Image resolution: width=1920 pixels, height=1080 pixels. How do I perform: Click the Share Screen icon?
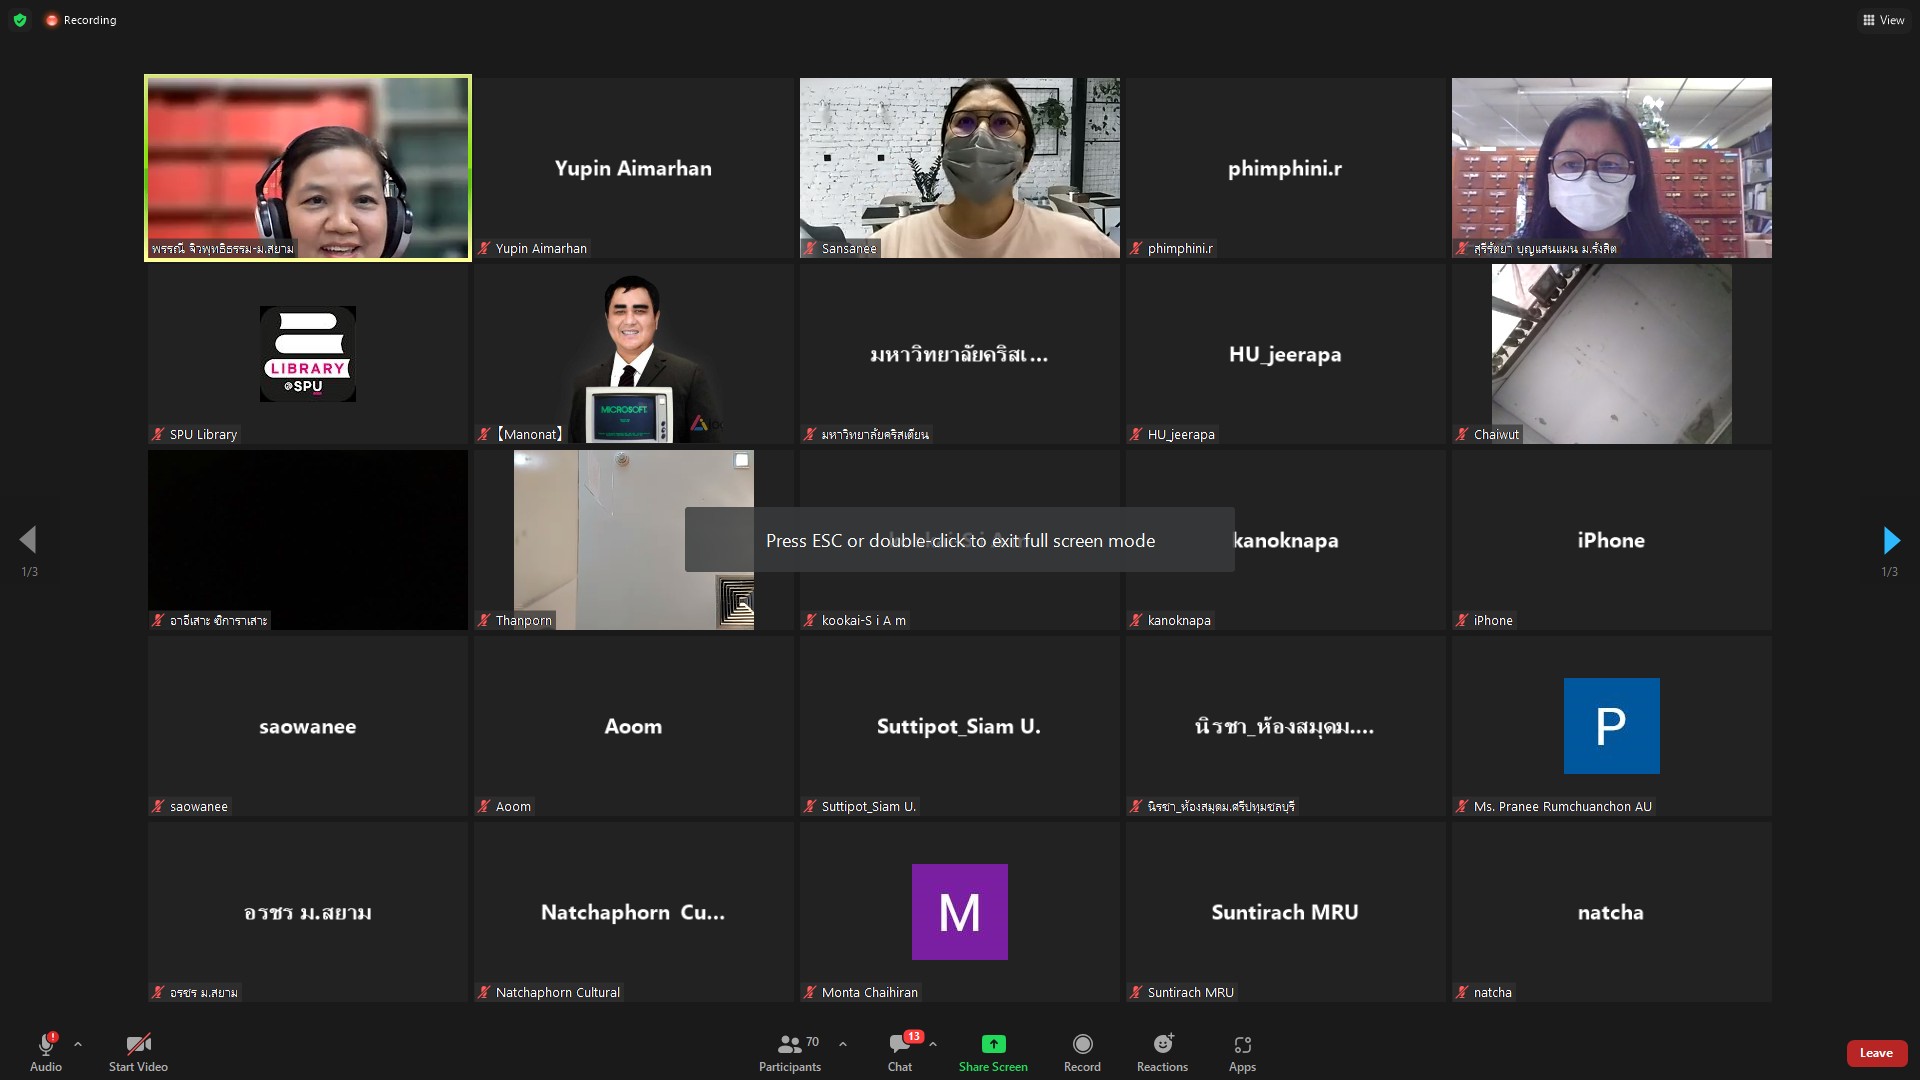point(993,1044)
